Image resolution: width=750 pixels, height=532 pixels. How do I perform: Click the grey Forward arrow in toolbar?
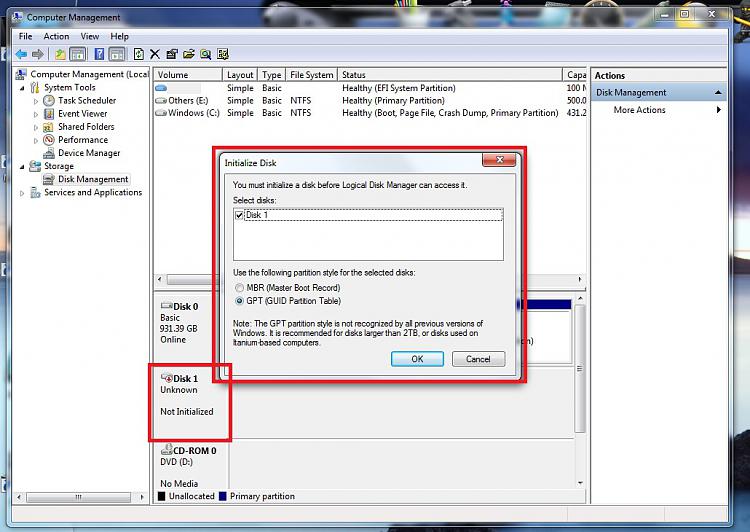(37, 54)
